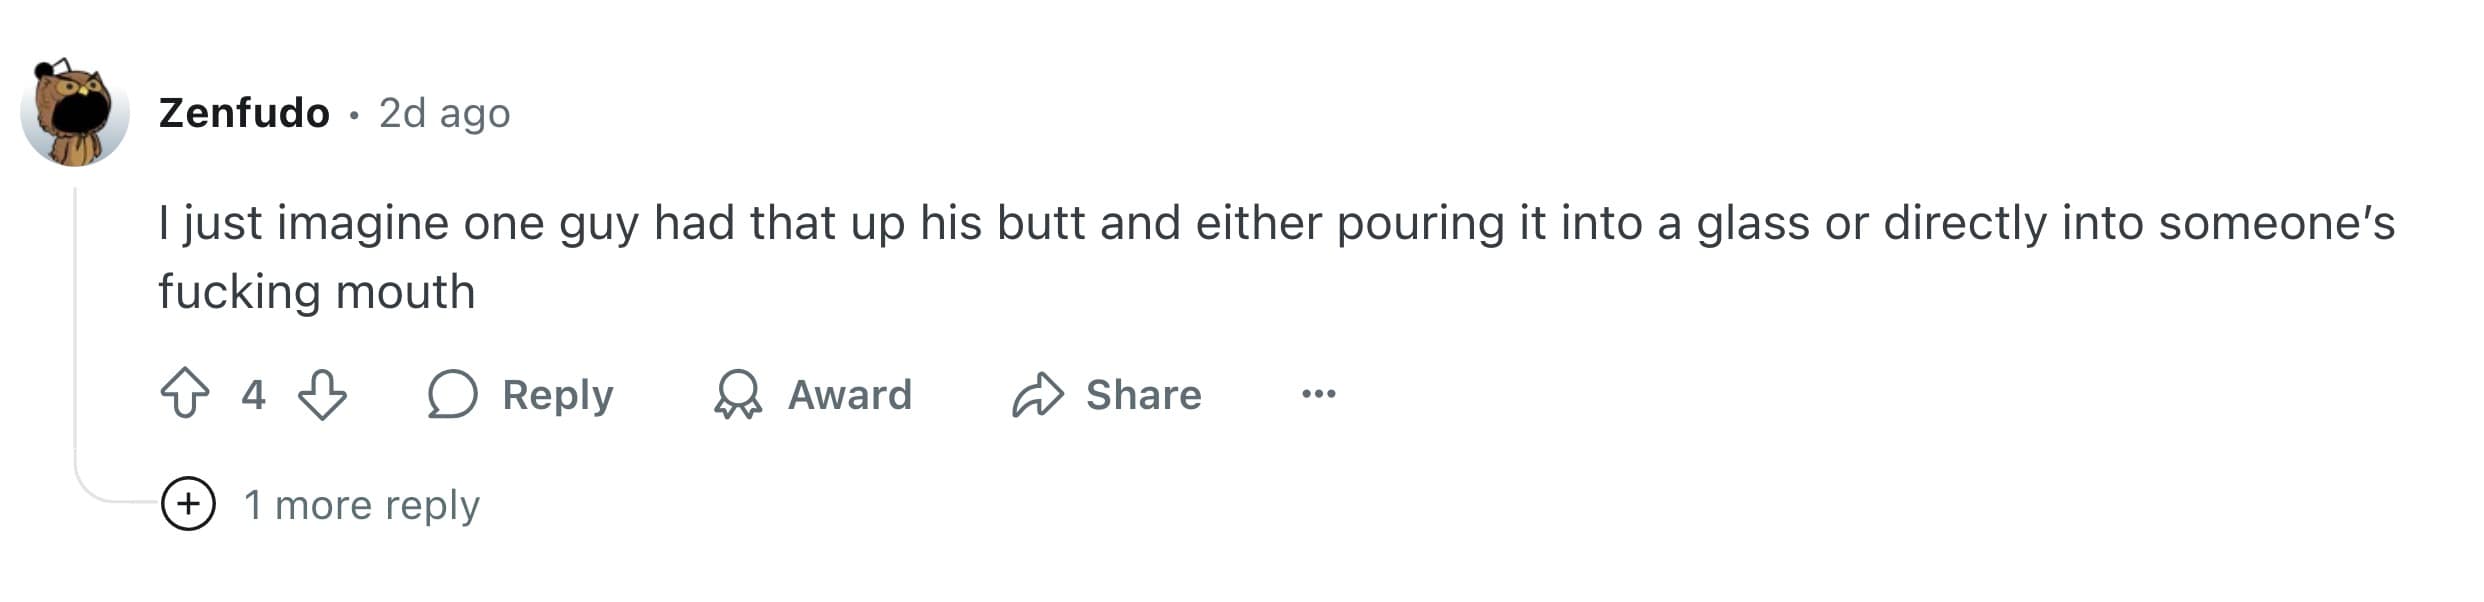Open the 2d ago timestamp permalink
This screenshot has width=2484, height=602.
[x=444, y=113]
